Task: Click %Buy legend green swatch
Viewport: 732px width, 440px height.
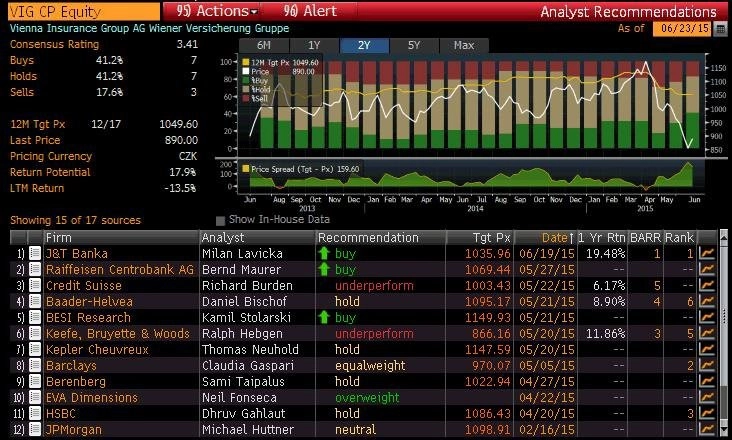Action: pos(246,80)
